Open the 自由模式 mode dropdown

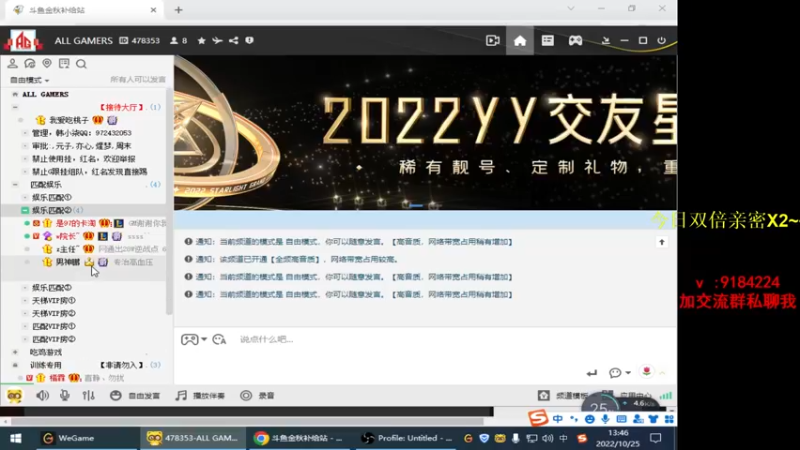pyautogui.click(x=30, y=80)
